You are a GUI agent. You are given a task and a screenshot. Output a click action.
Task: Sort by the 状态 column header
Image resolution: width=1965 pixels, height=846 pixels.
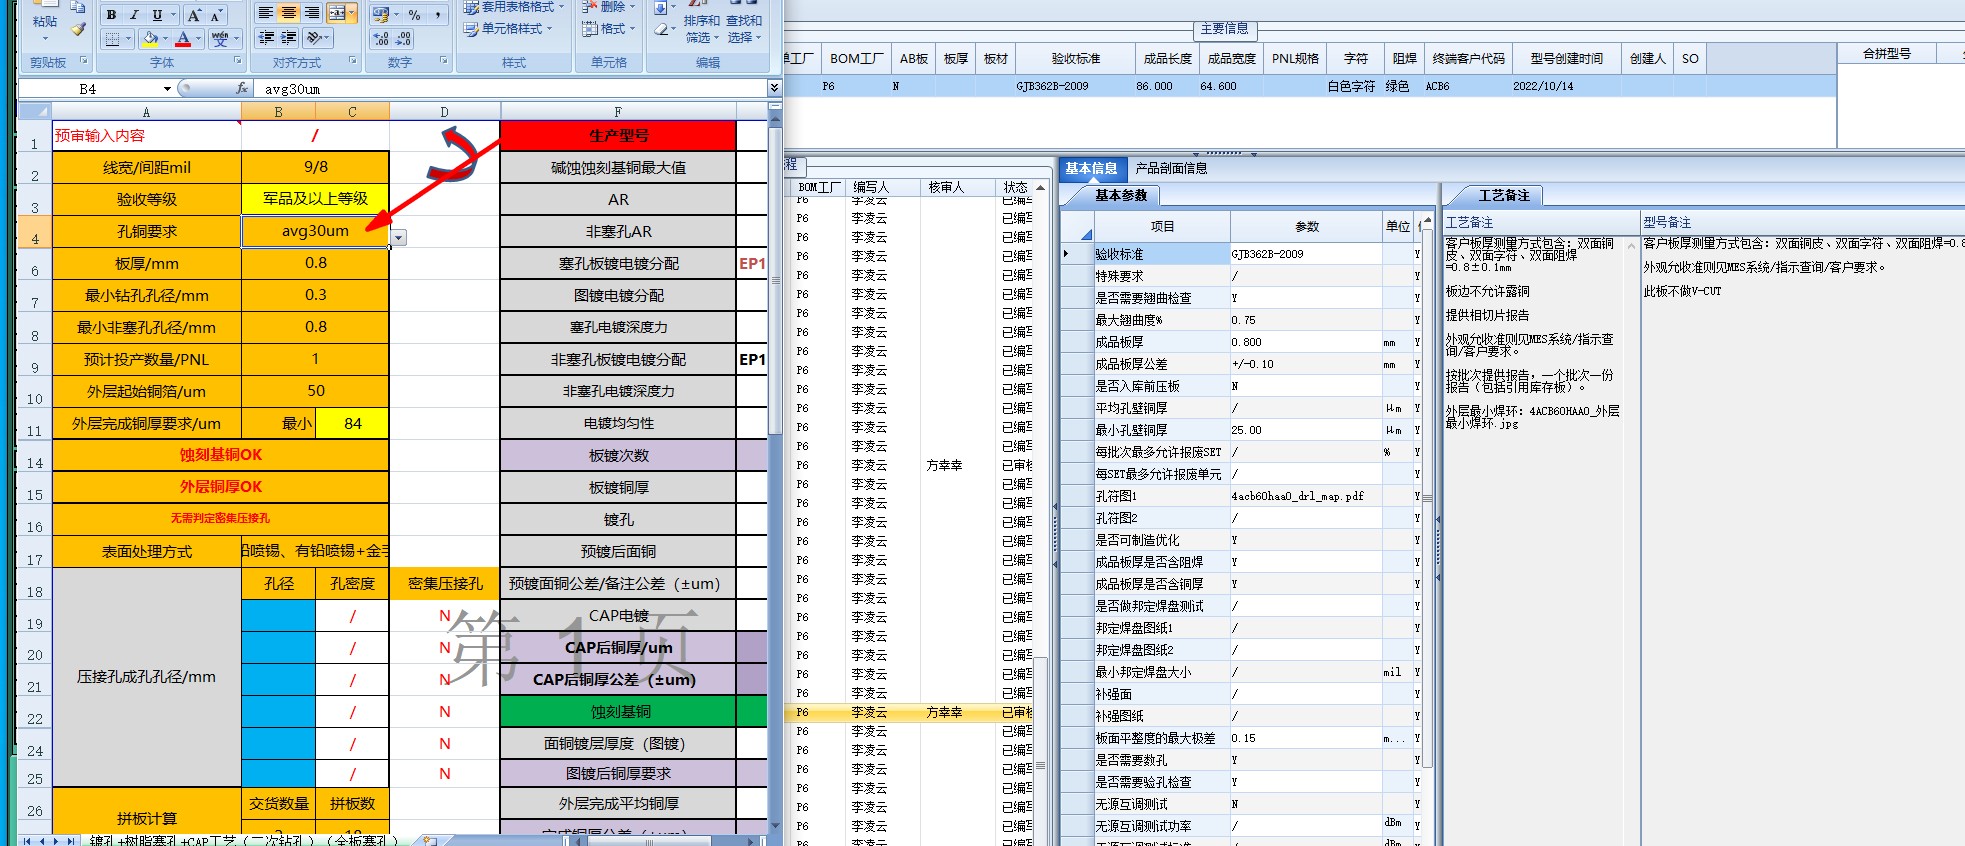point(1016,187)
